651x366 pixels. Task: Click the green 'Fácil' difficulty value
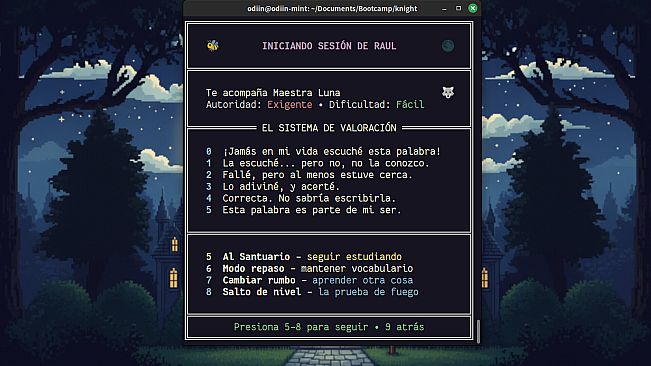(x=410, y=104)
